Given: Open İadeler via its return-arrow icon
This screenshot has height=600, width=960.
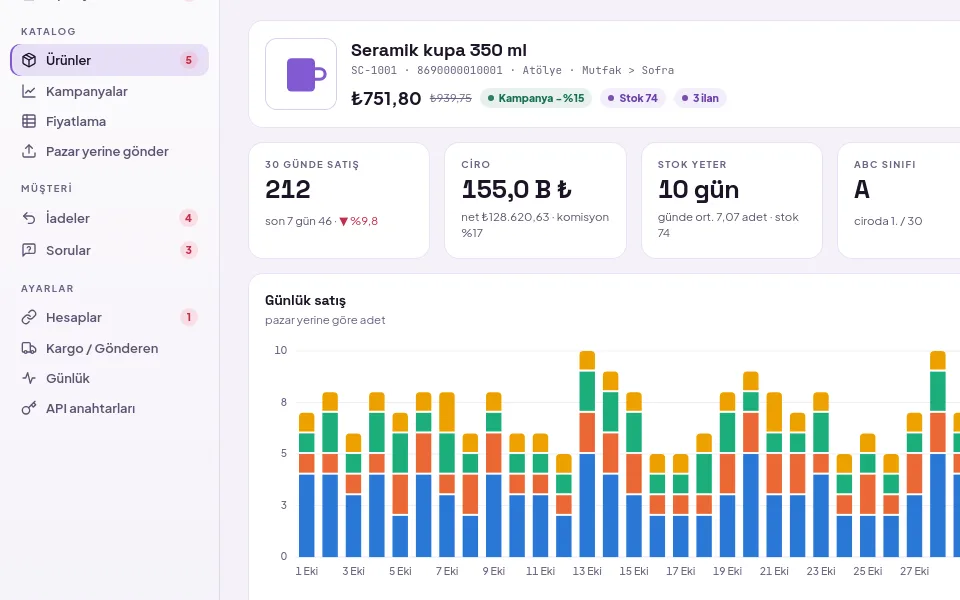Looking at the screenshot, I should pyautogui.click(x=29, y=218).
